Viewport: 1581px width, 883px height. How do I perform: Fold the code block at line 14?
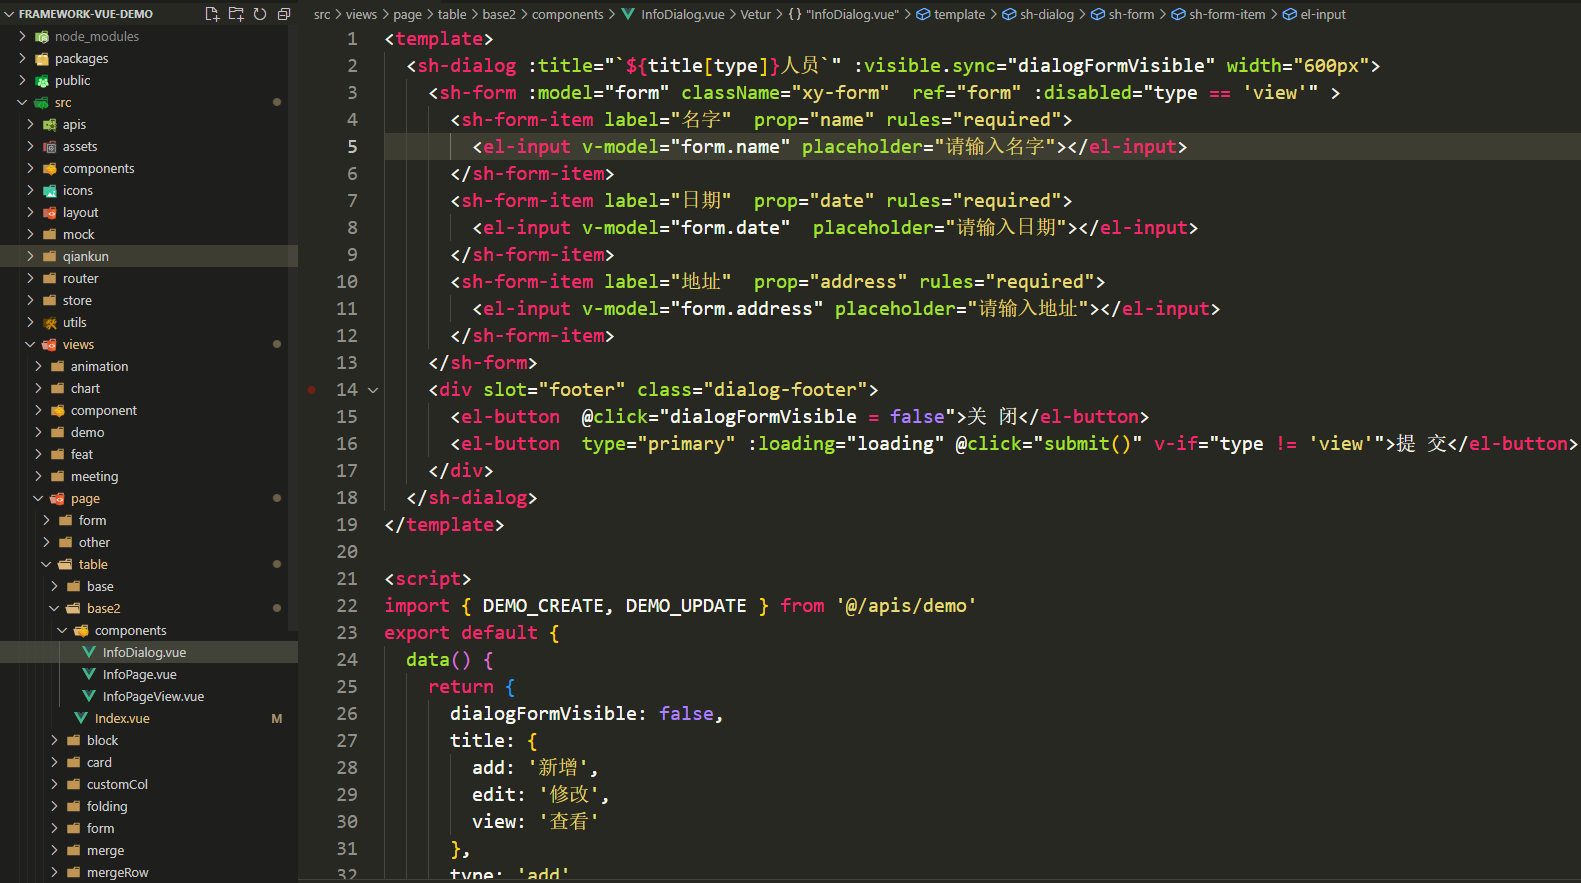373,390
